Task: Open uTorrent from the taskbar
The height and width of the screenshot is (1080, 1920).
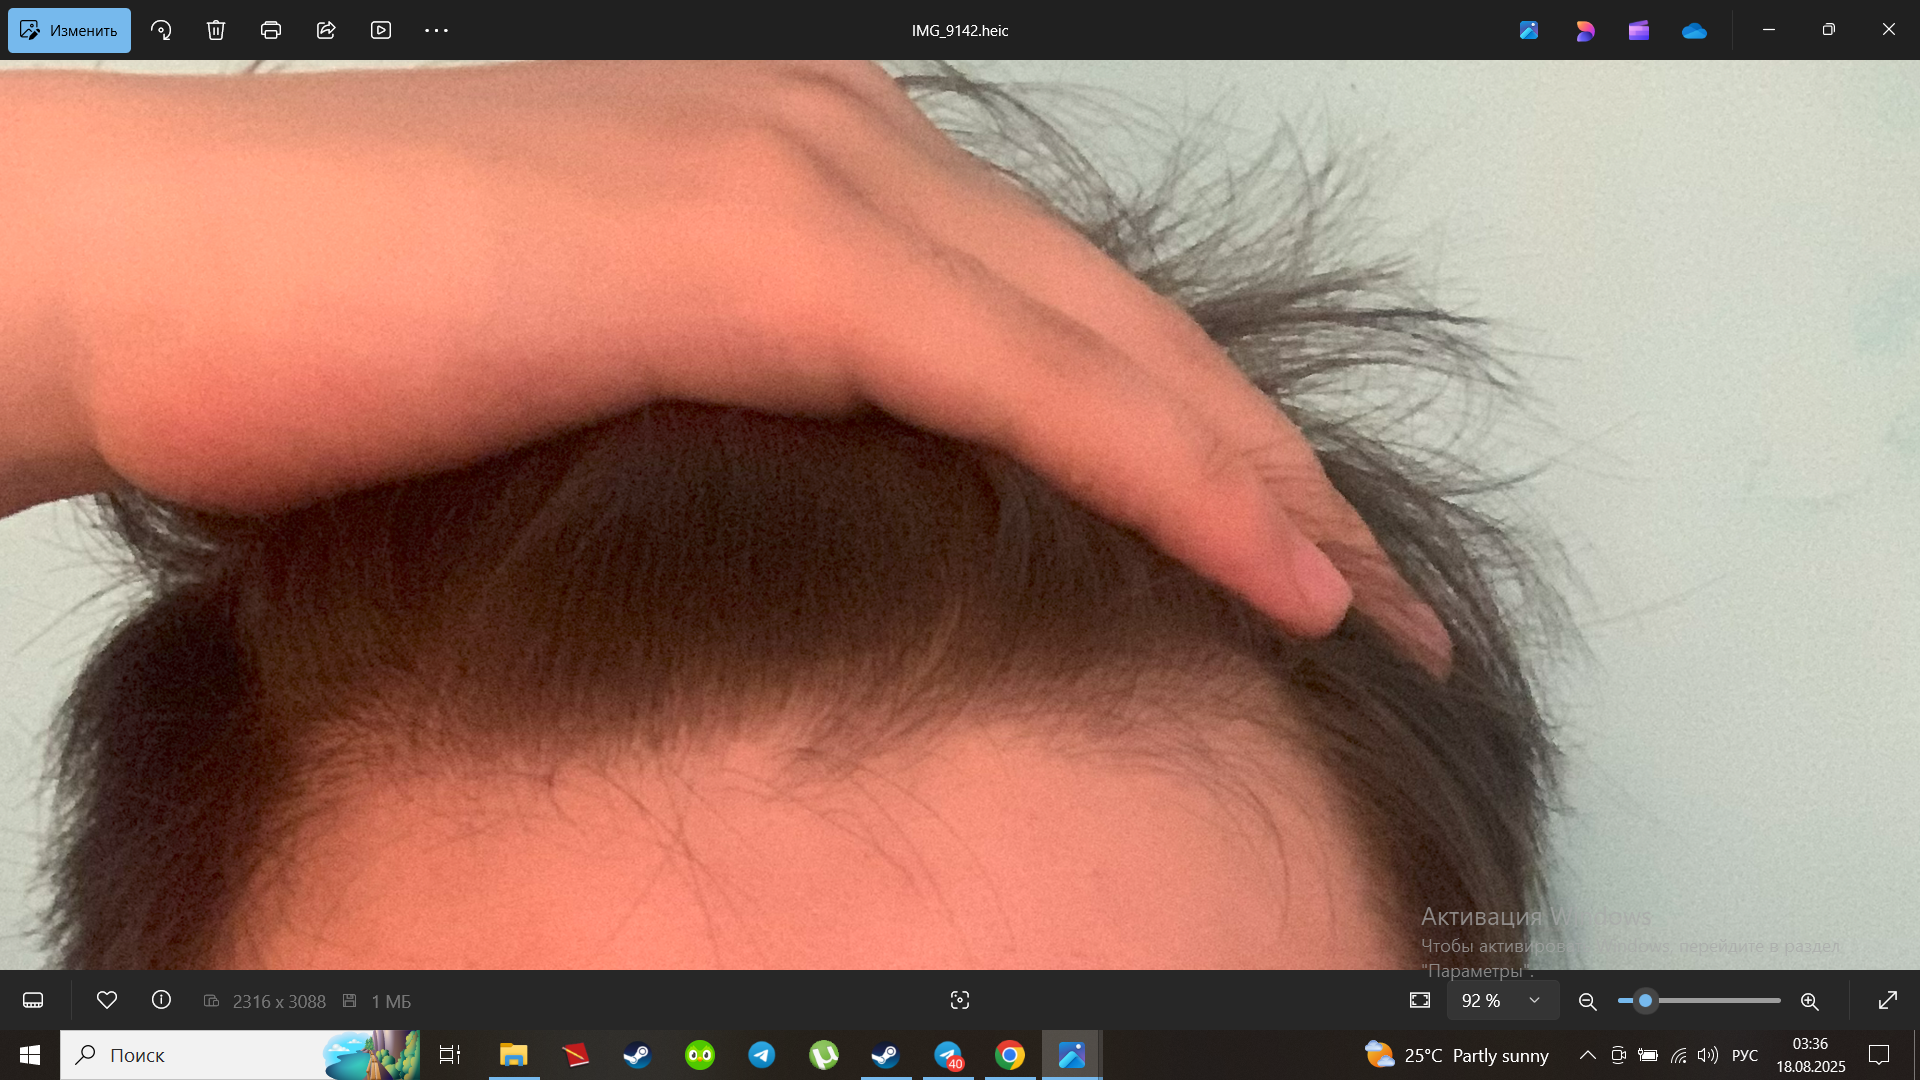Action: click(x=824, y=1055)
